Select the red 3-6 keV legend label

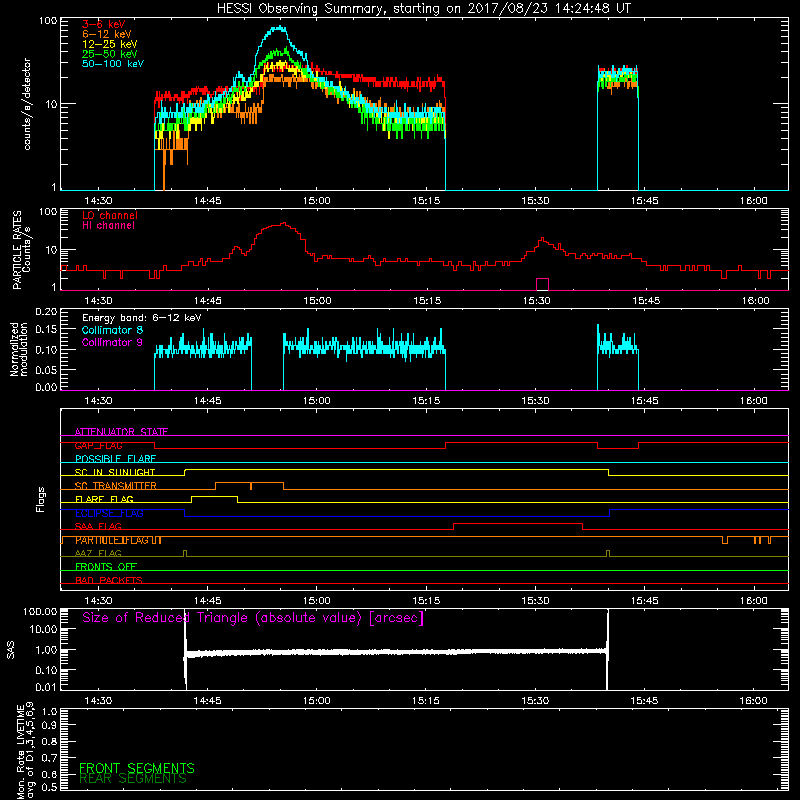pos(103,24)
